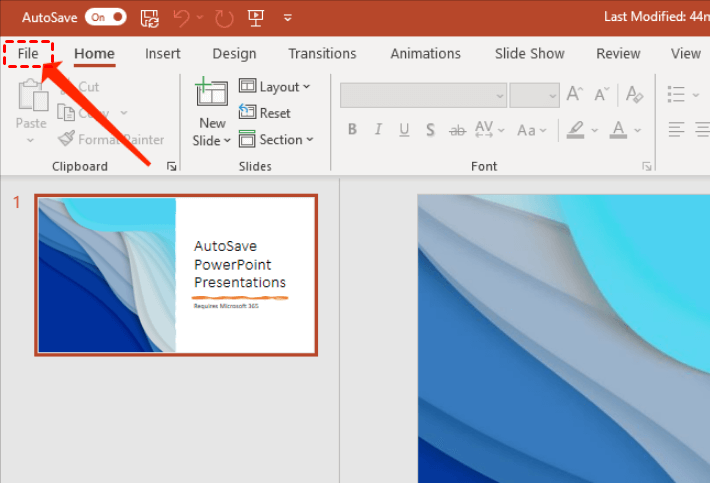Viewport: 710px width, 483px height.
Task: Open font color dropdown arrow
Action: [x=638, y=130]
